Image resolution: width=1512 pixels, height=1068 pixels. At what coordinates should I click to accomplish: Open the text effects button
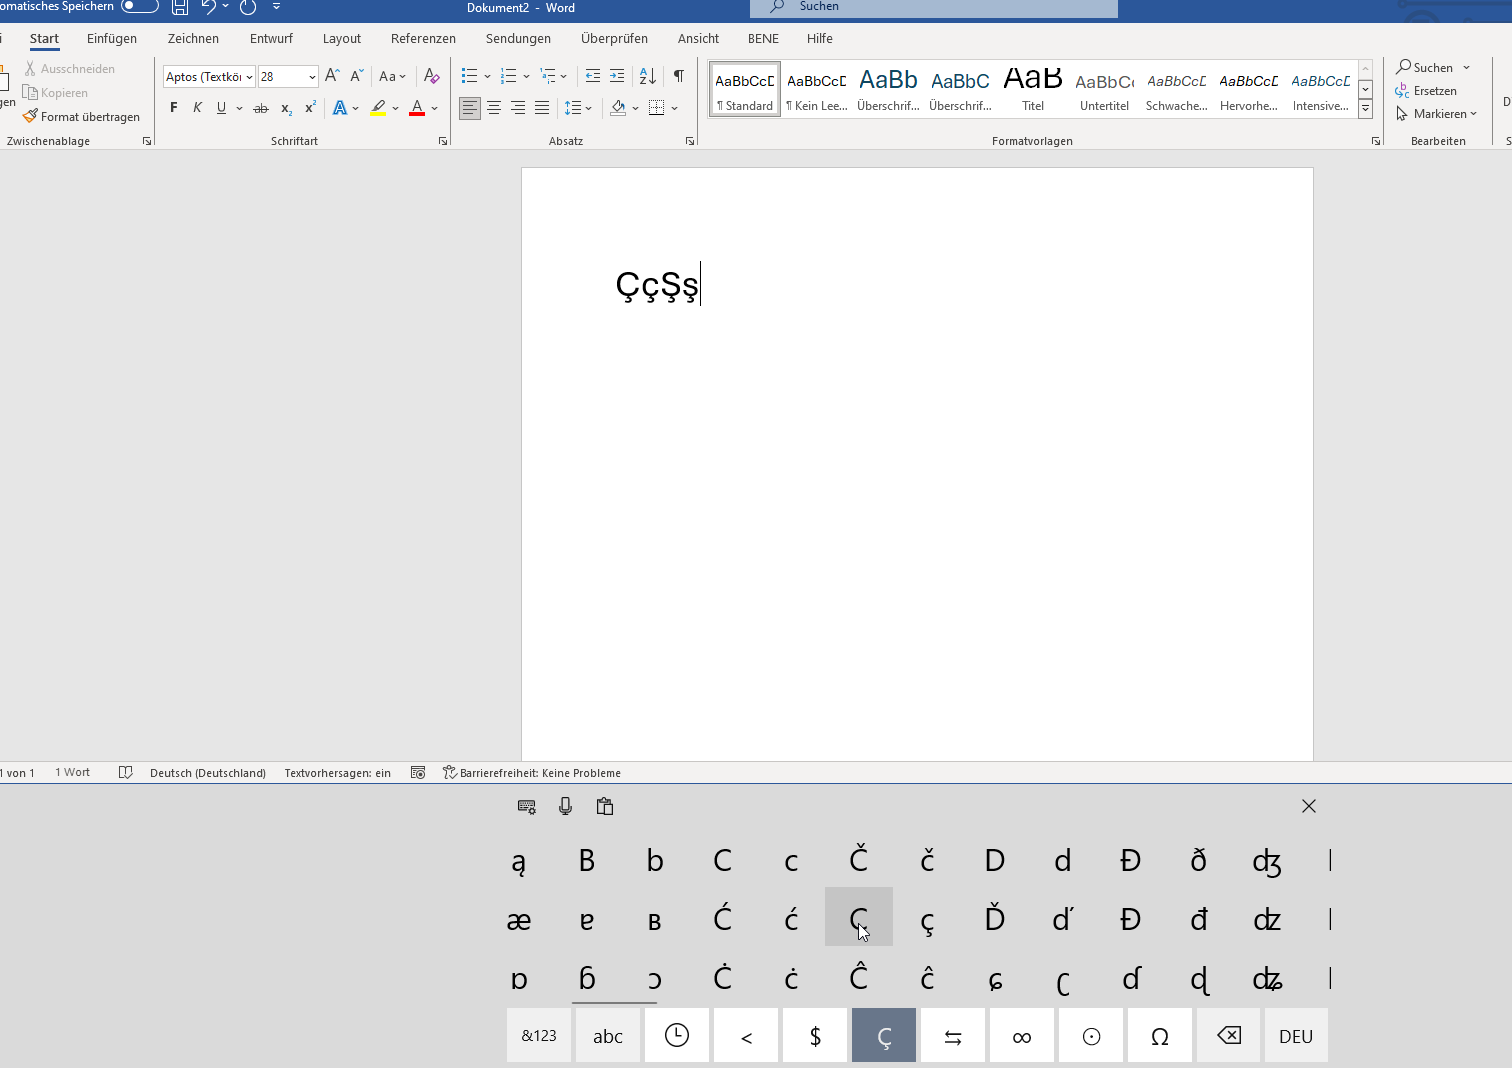point(340,108)
